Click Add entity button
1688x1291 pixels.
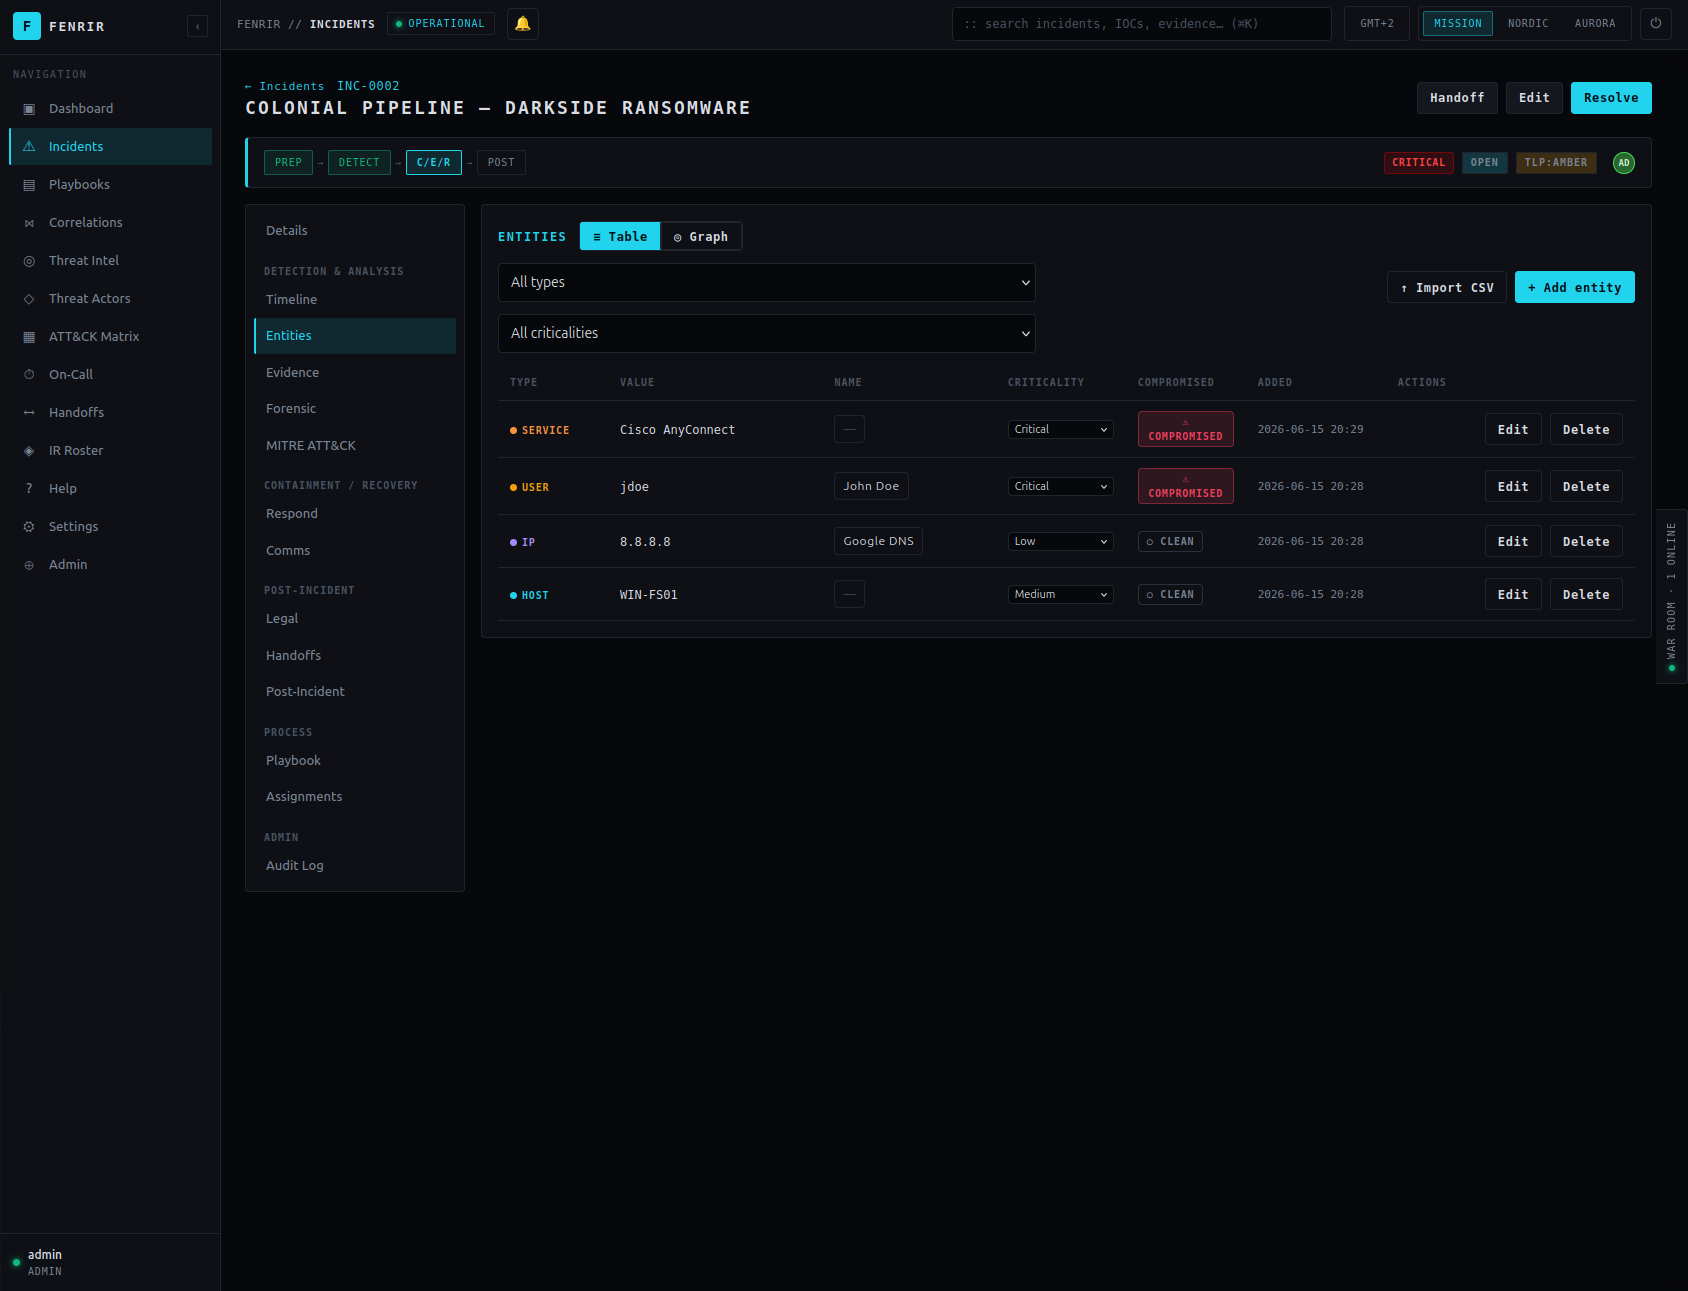pos(1575,287)
